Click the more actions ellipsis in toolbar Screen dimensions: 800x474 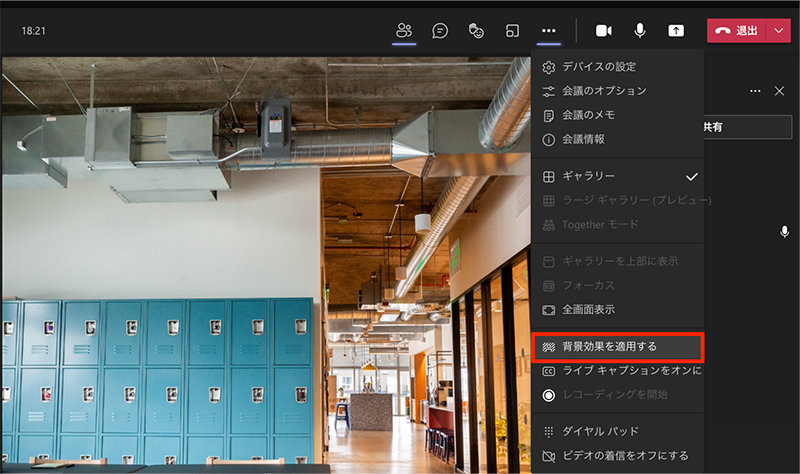tap(548, 31)
